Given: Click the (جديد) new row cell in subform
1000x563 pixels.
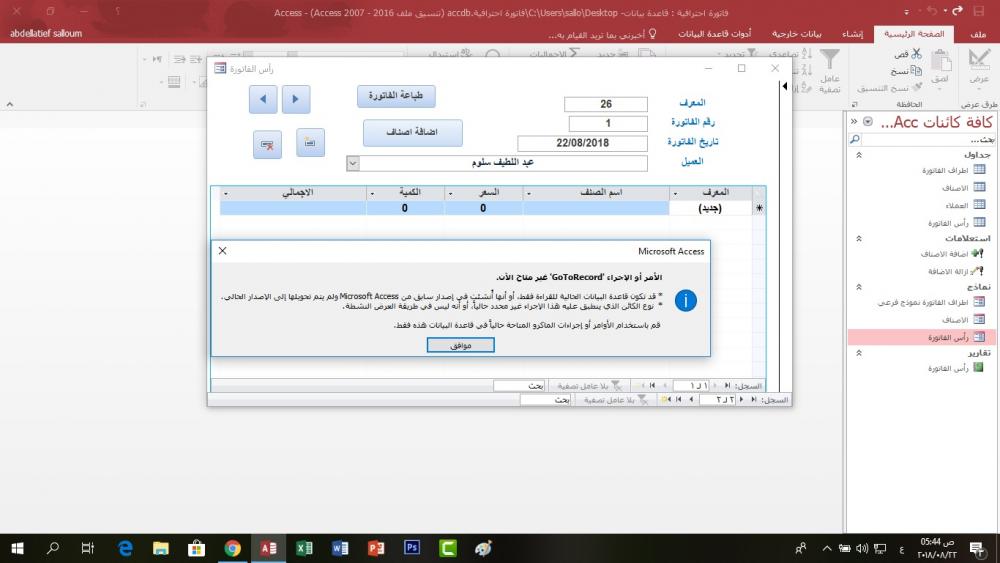Looking at the screenshot, I should 710,208.
